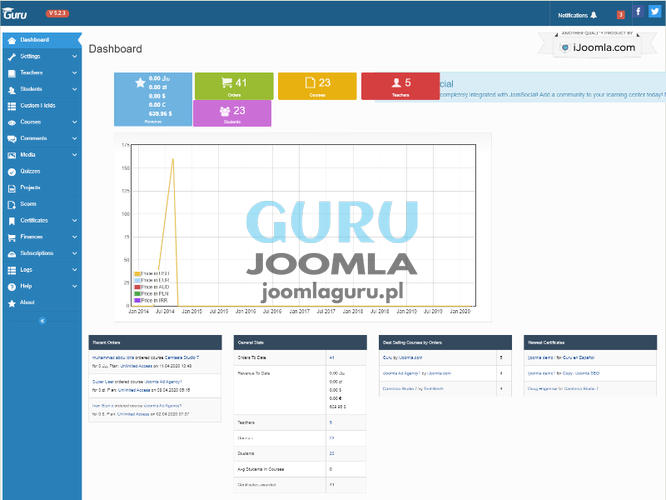Screen dimensions: 666x500
Task: Open Guru by iJoomla.com best-selling course
Action: (x=402, y=358)
